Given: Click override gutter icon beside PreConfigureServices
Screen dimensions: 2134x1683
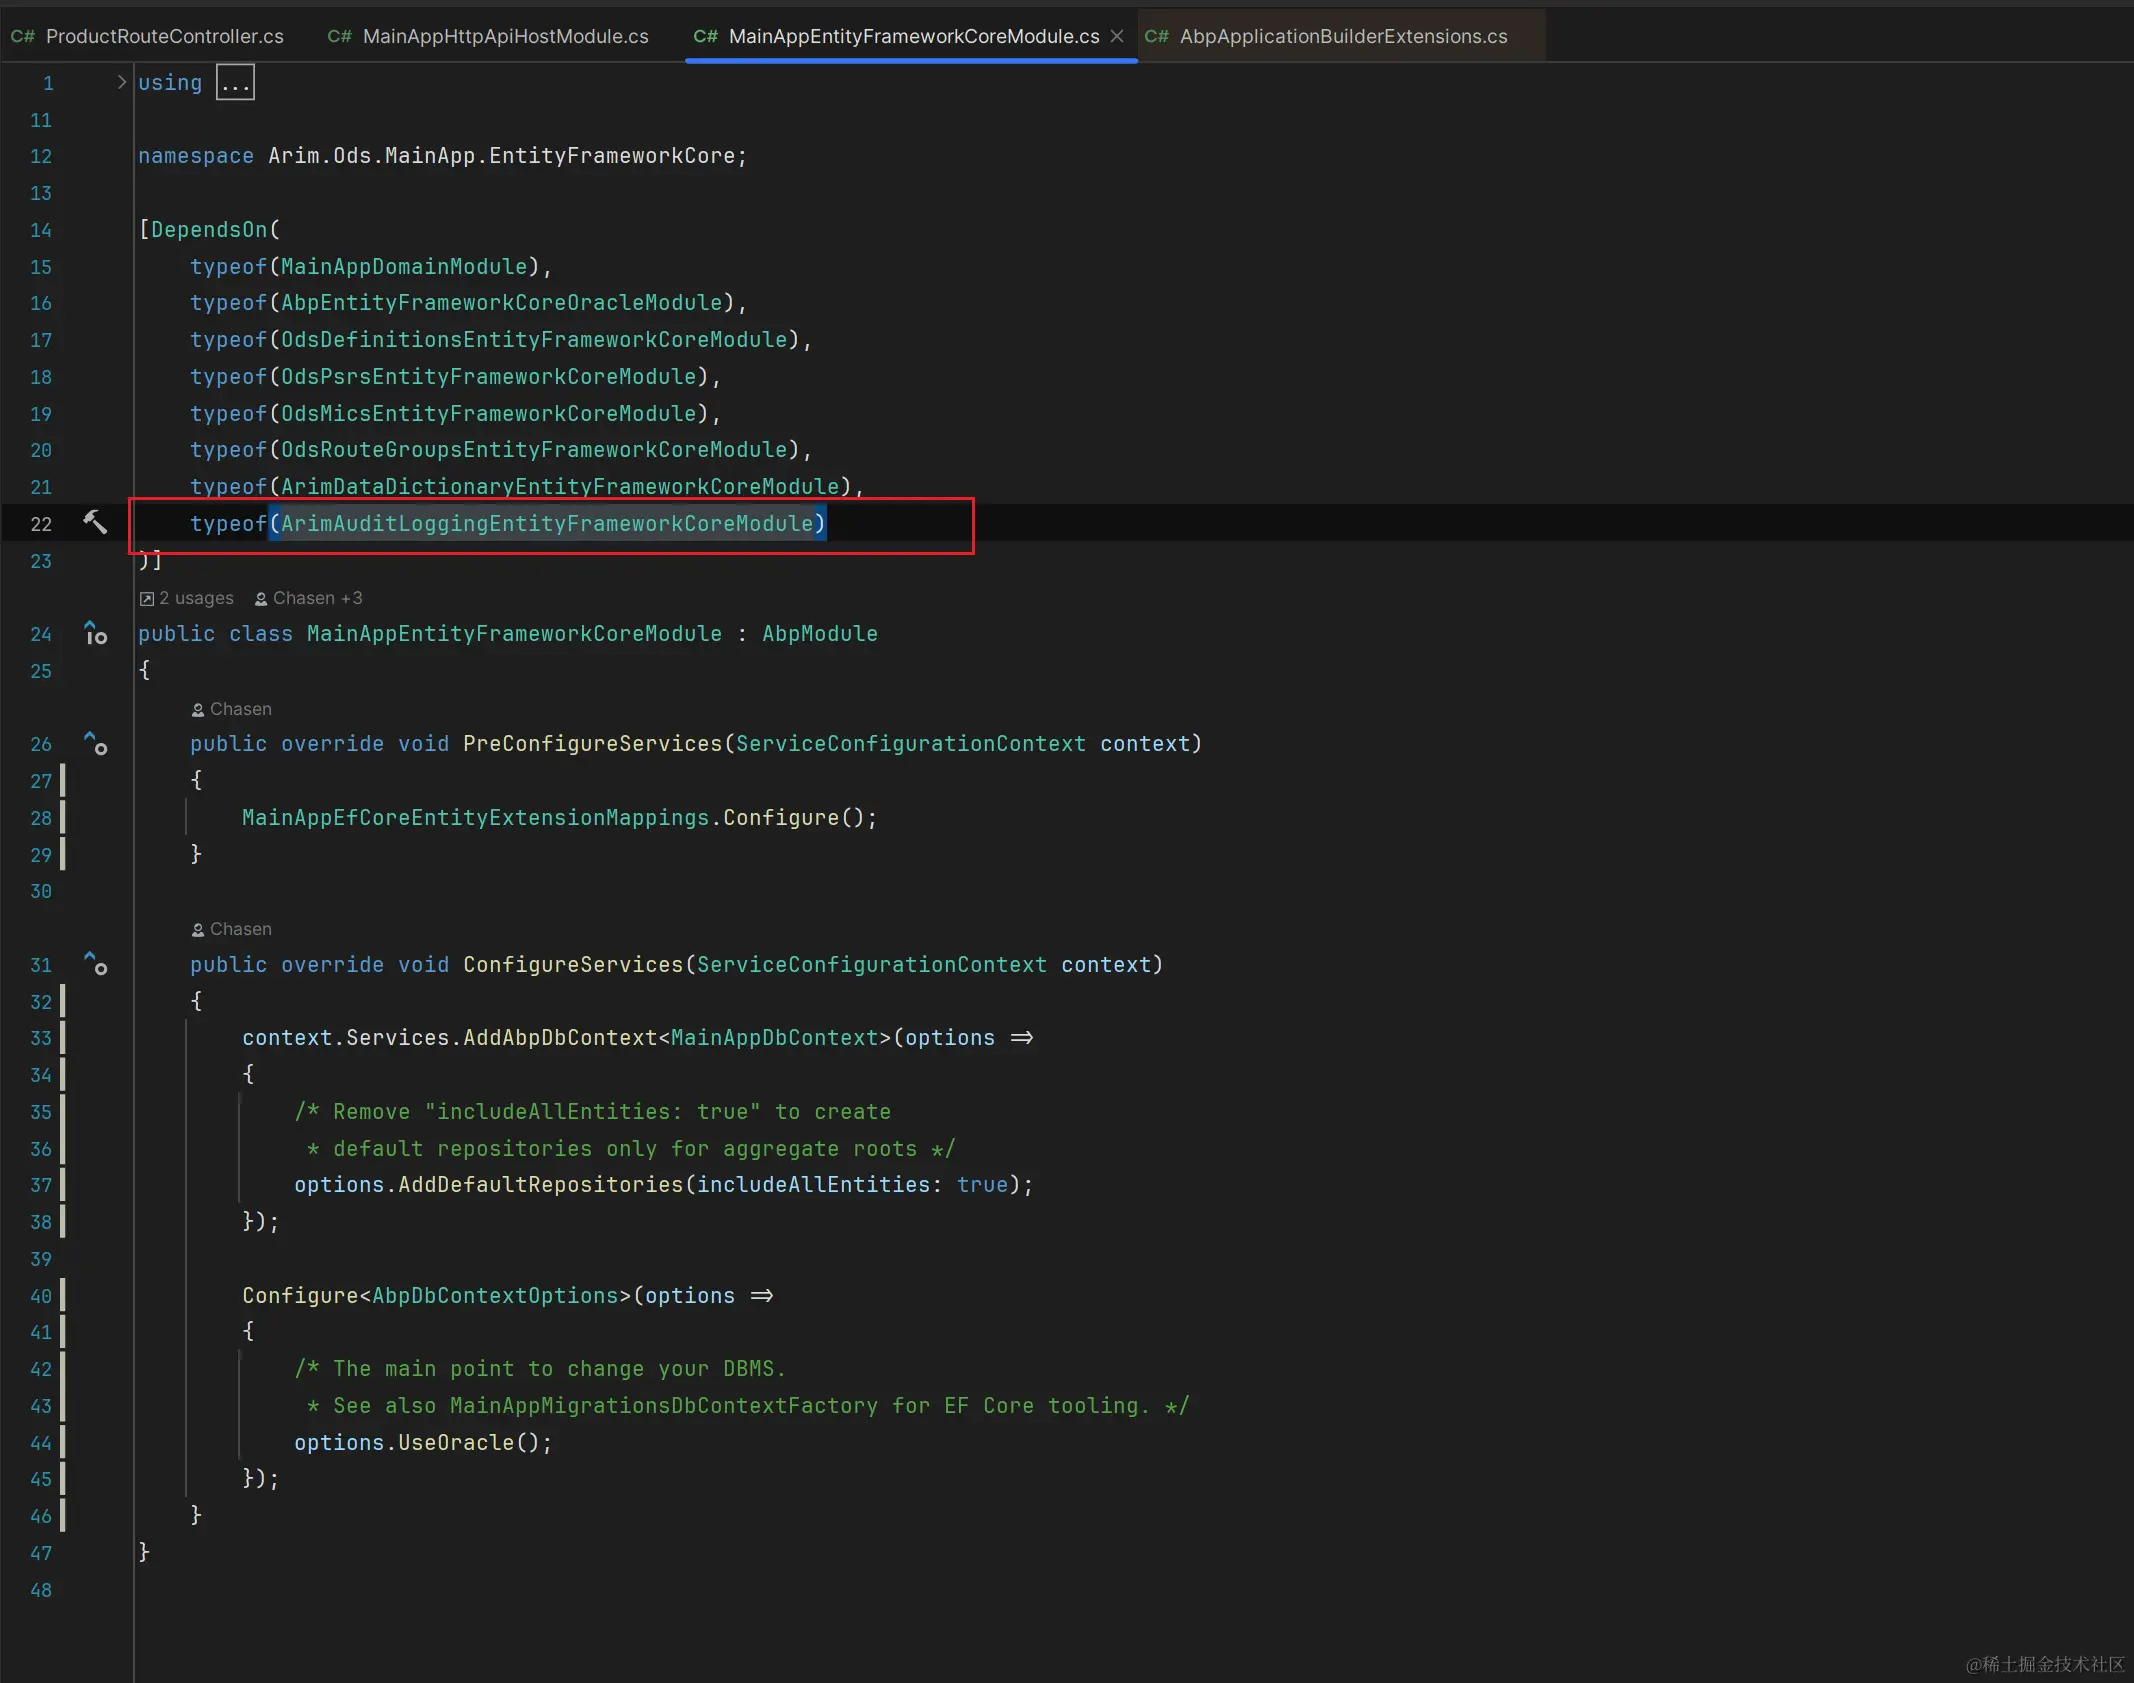Looking at the screenshot, I should click(96, 743).
